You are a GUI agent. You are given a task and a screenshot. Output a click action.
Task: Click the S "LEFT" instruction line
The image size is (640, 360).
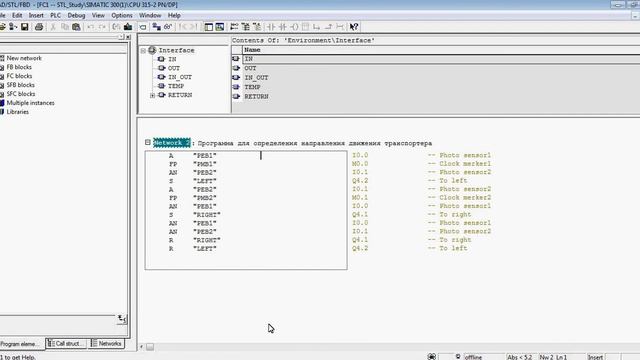click(193, 181)
